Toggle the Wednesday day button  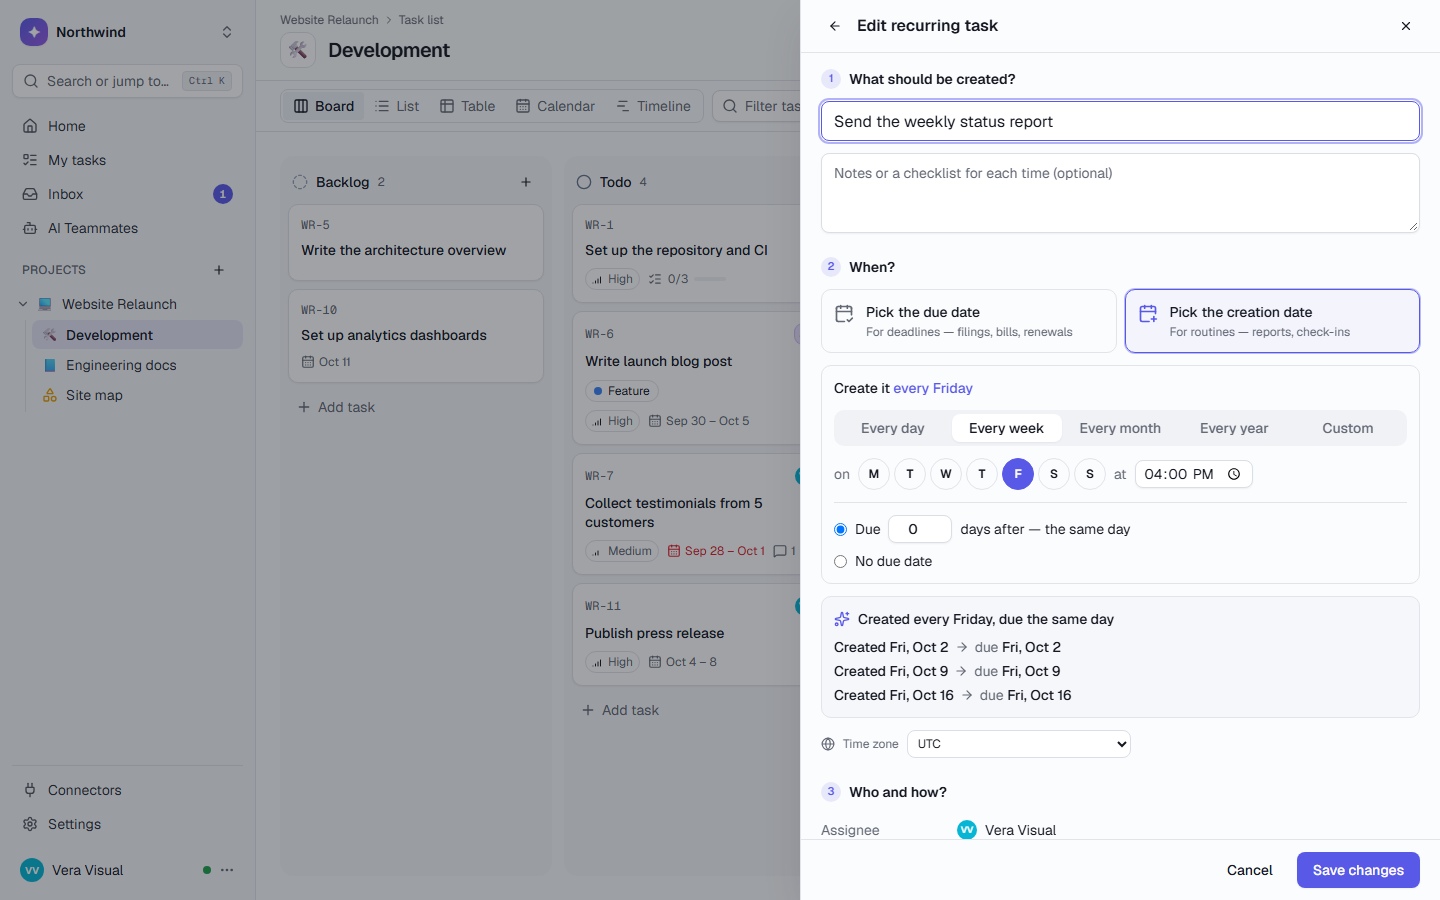tap(946, 474)
